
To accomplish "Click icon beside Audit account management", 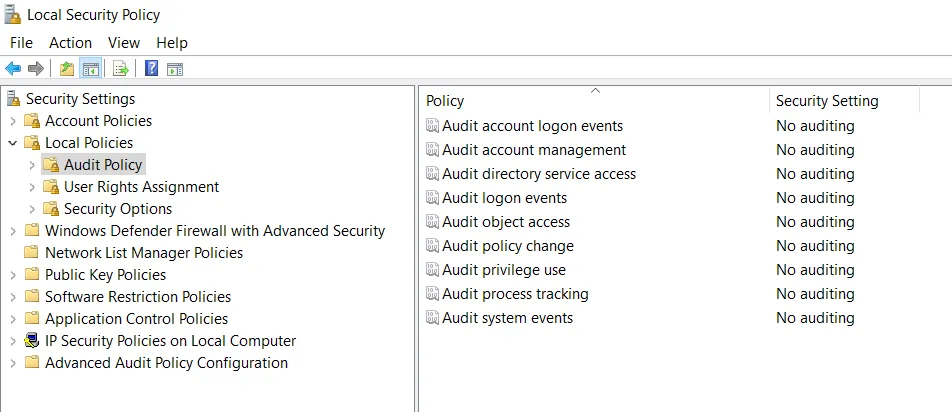I will click(432, 150).
